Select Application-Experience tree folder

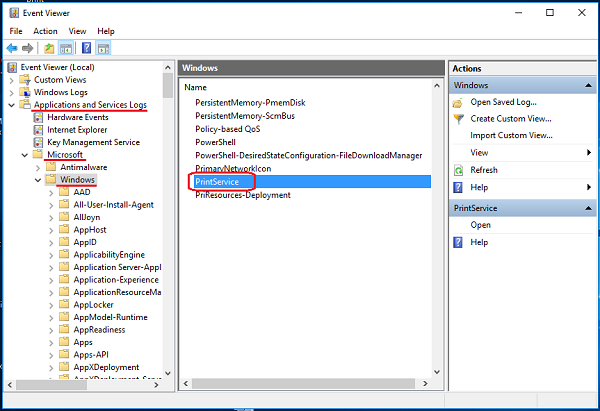coord(116,280)
